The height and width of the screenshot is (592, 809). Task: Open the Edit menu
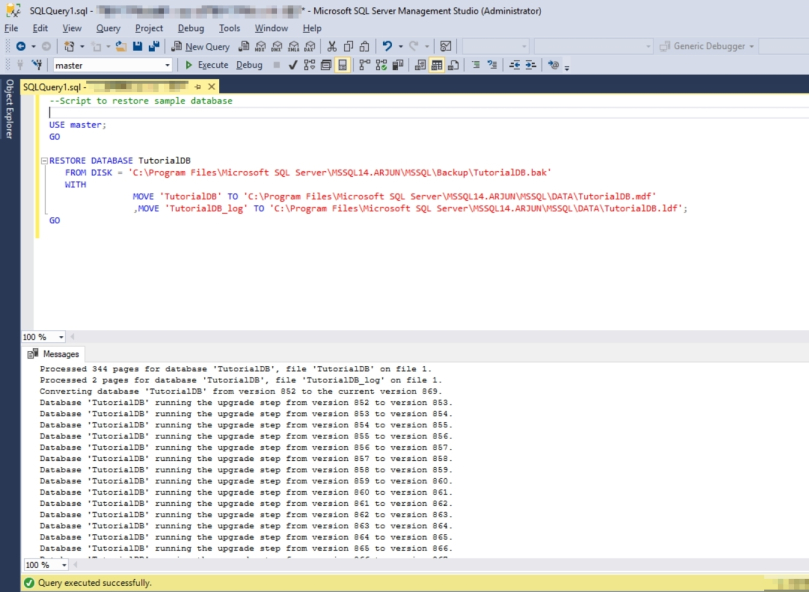tap(40, 28)
